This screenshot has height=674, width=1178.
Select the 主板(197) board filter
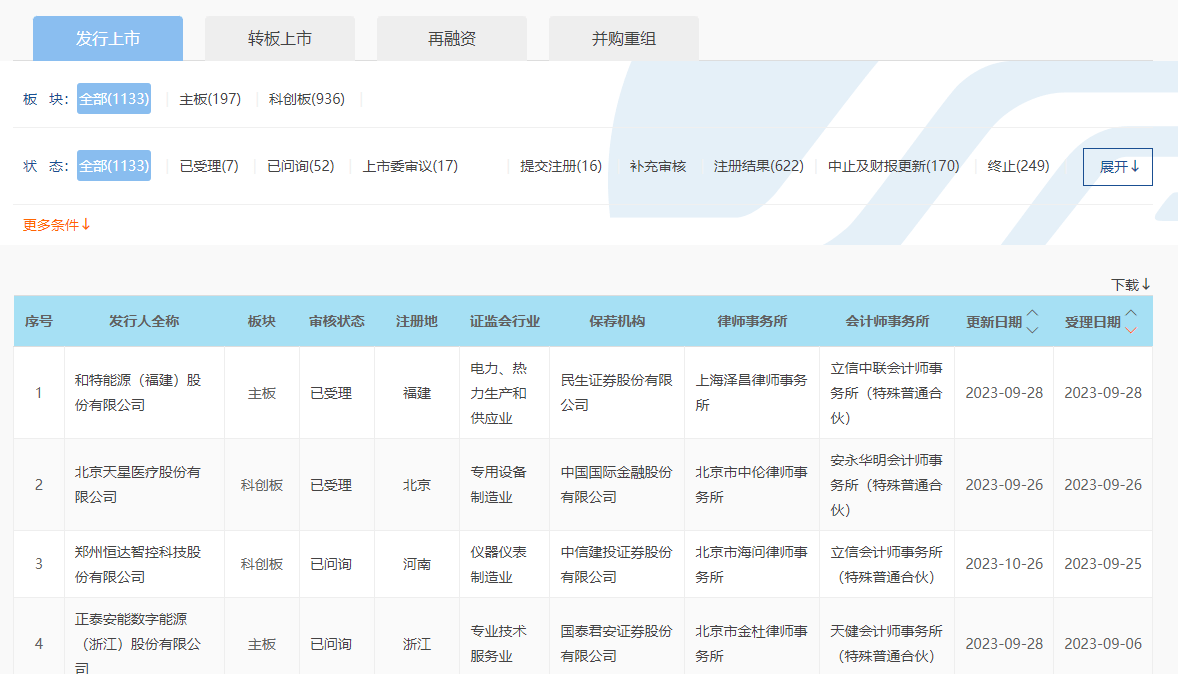tap(210, 99)
